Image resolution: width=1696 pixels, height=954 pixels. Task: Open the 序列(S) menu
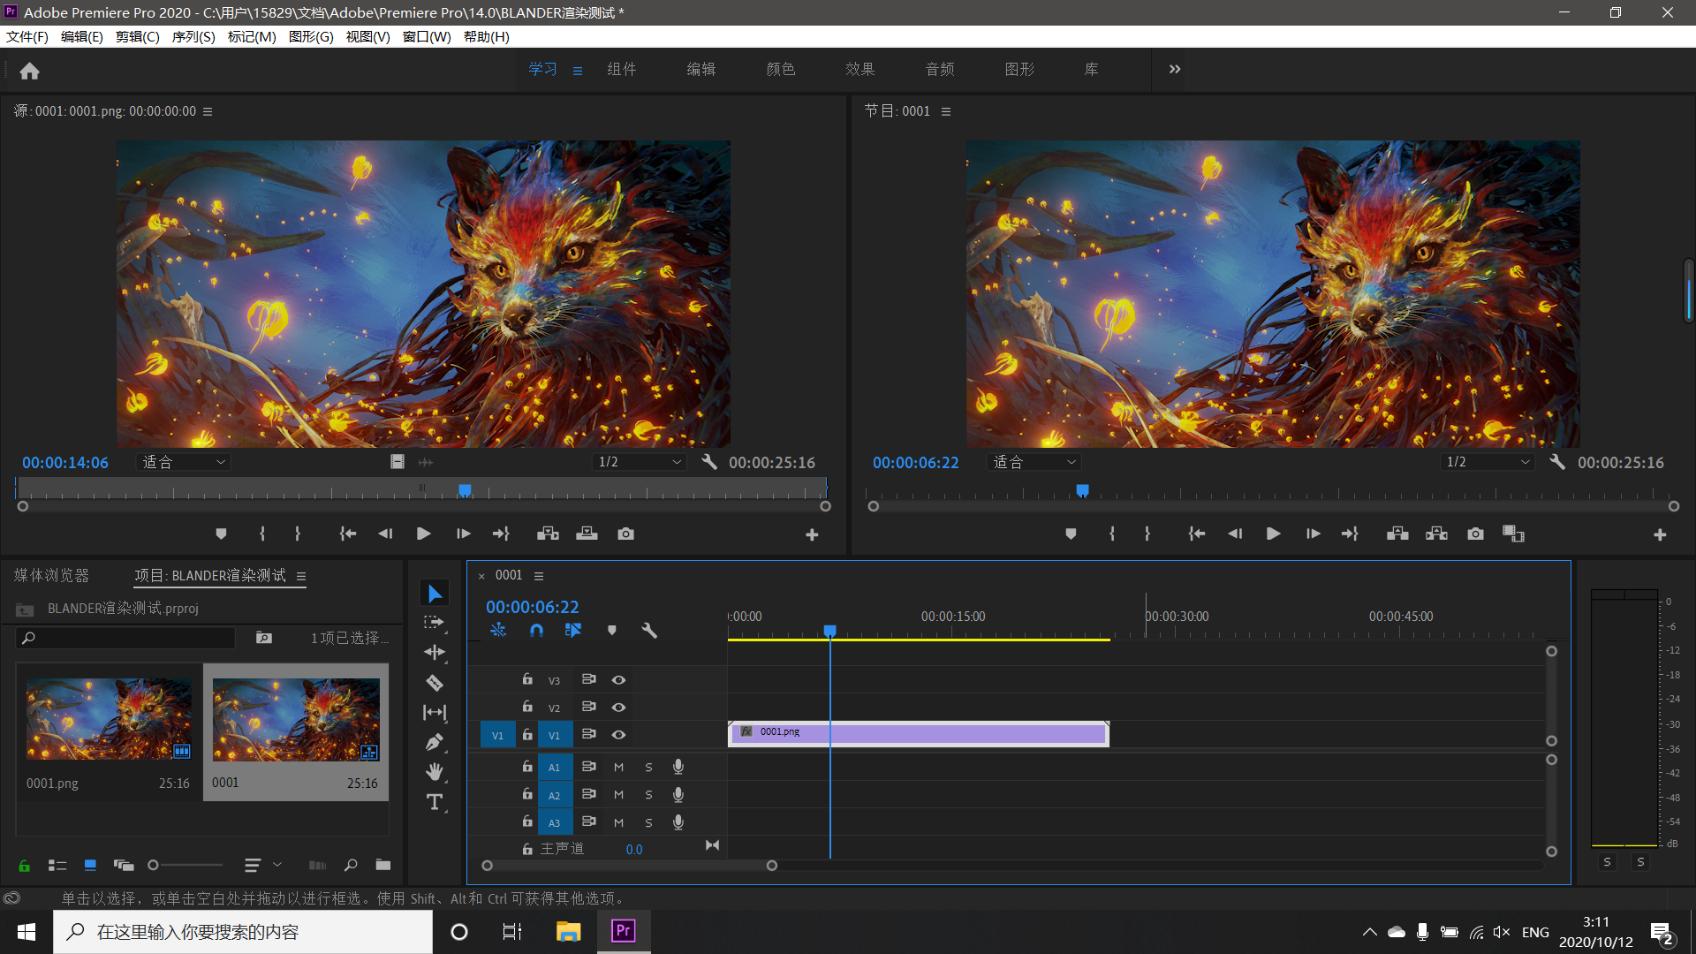point(193,37)
